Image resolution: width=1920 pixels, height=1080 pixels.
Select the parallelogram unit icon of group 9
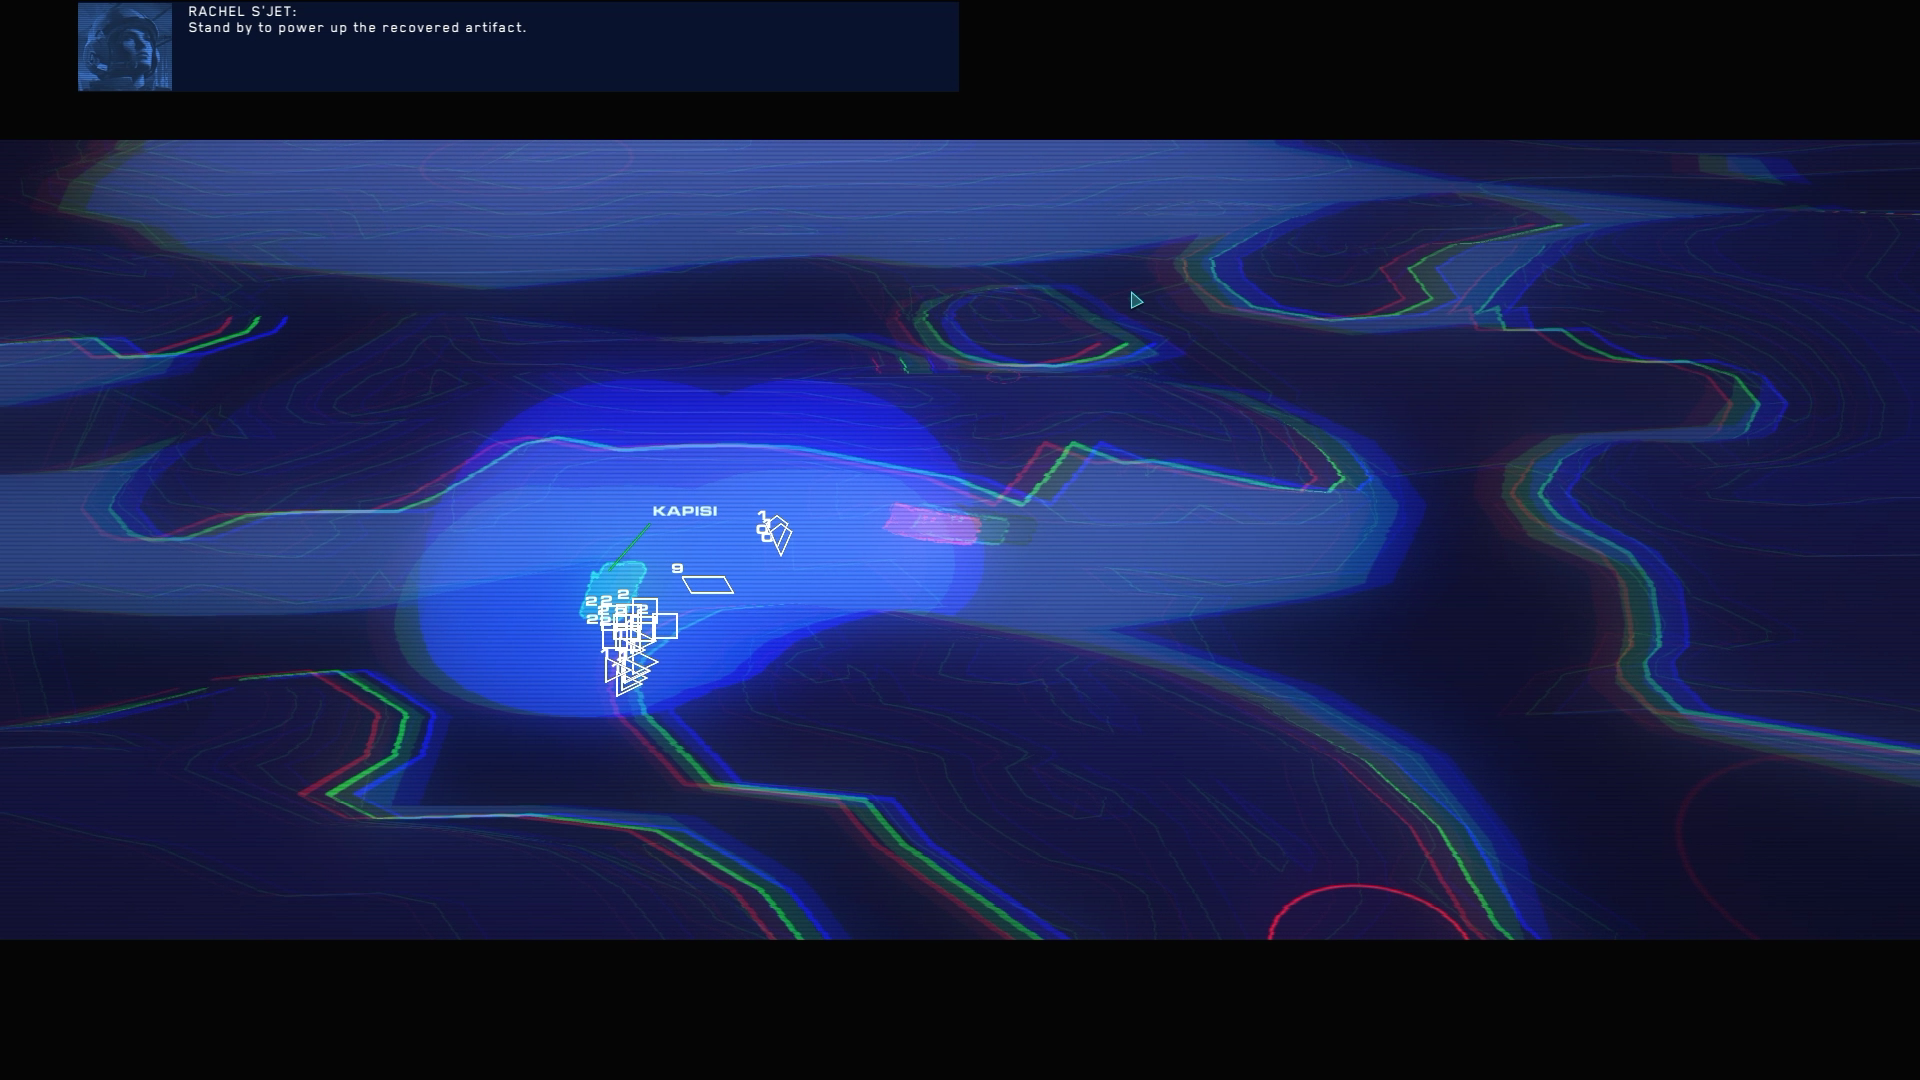708,585
